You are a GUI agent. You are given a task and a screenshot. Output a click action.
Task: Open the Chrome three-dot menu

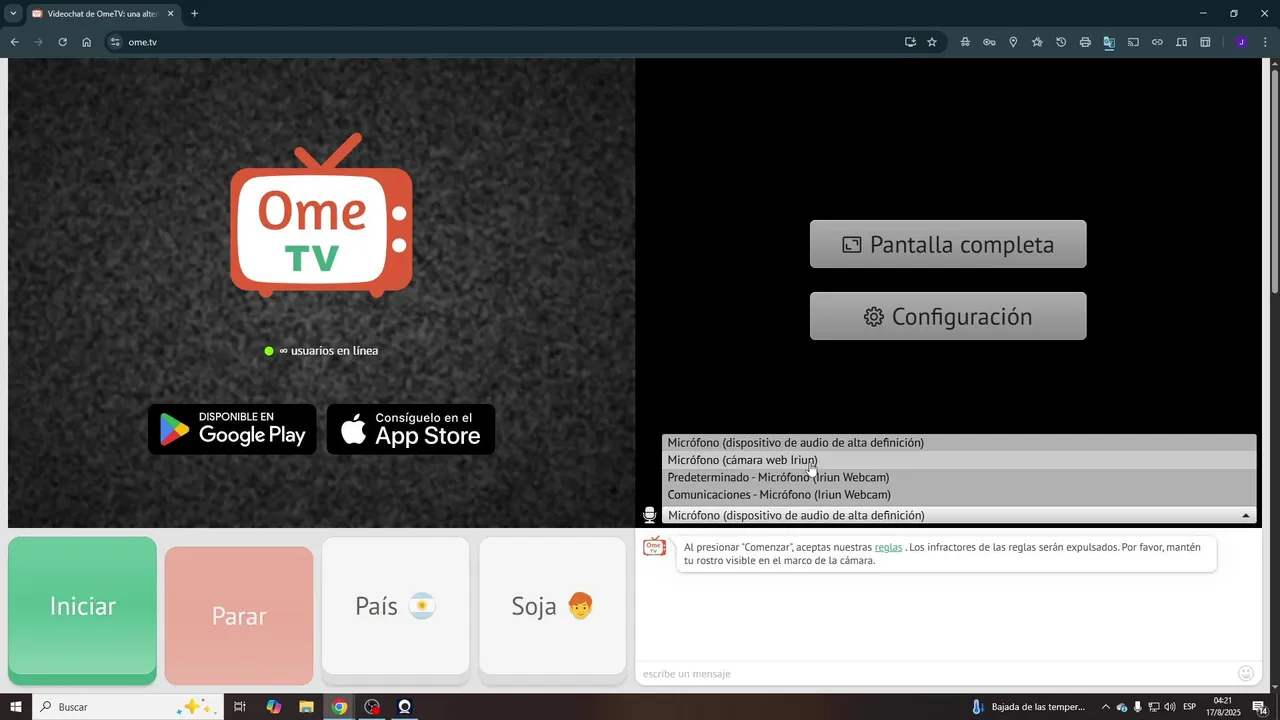pos(1265,42)
